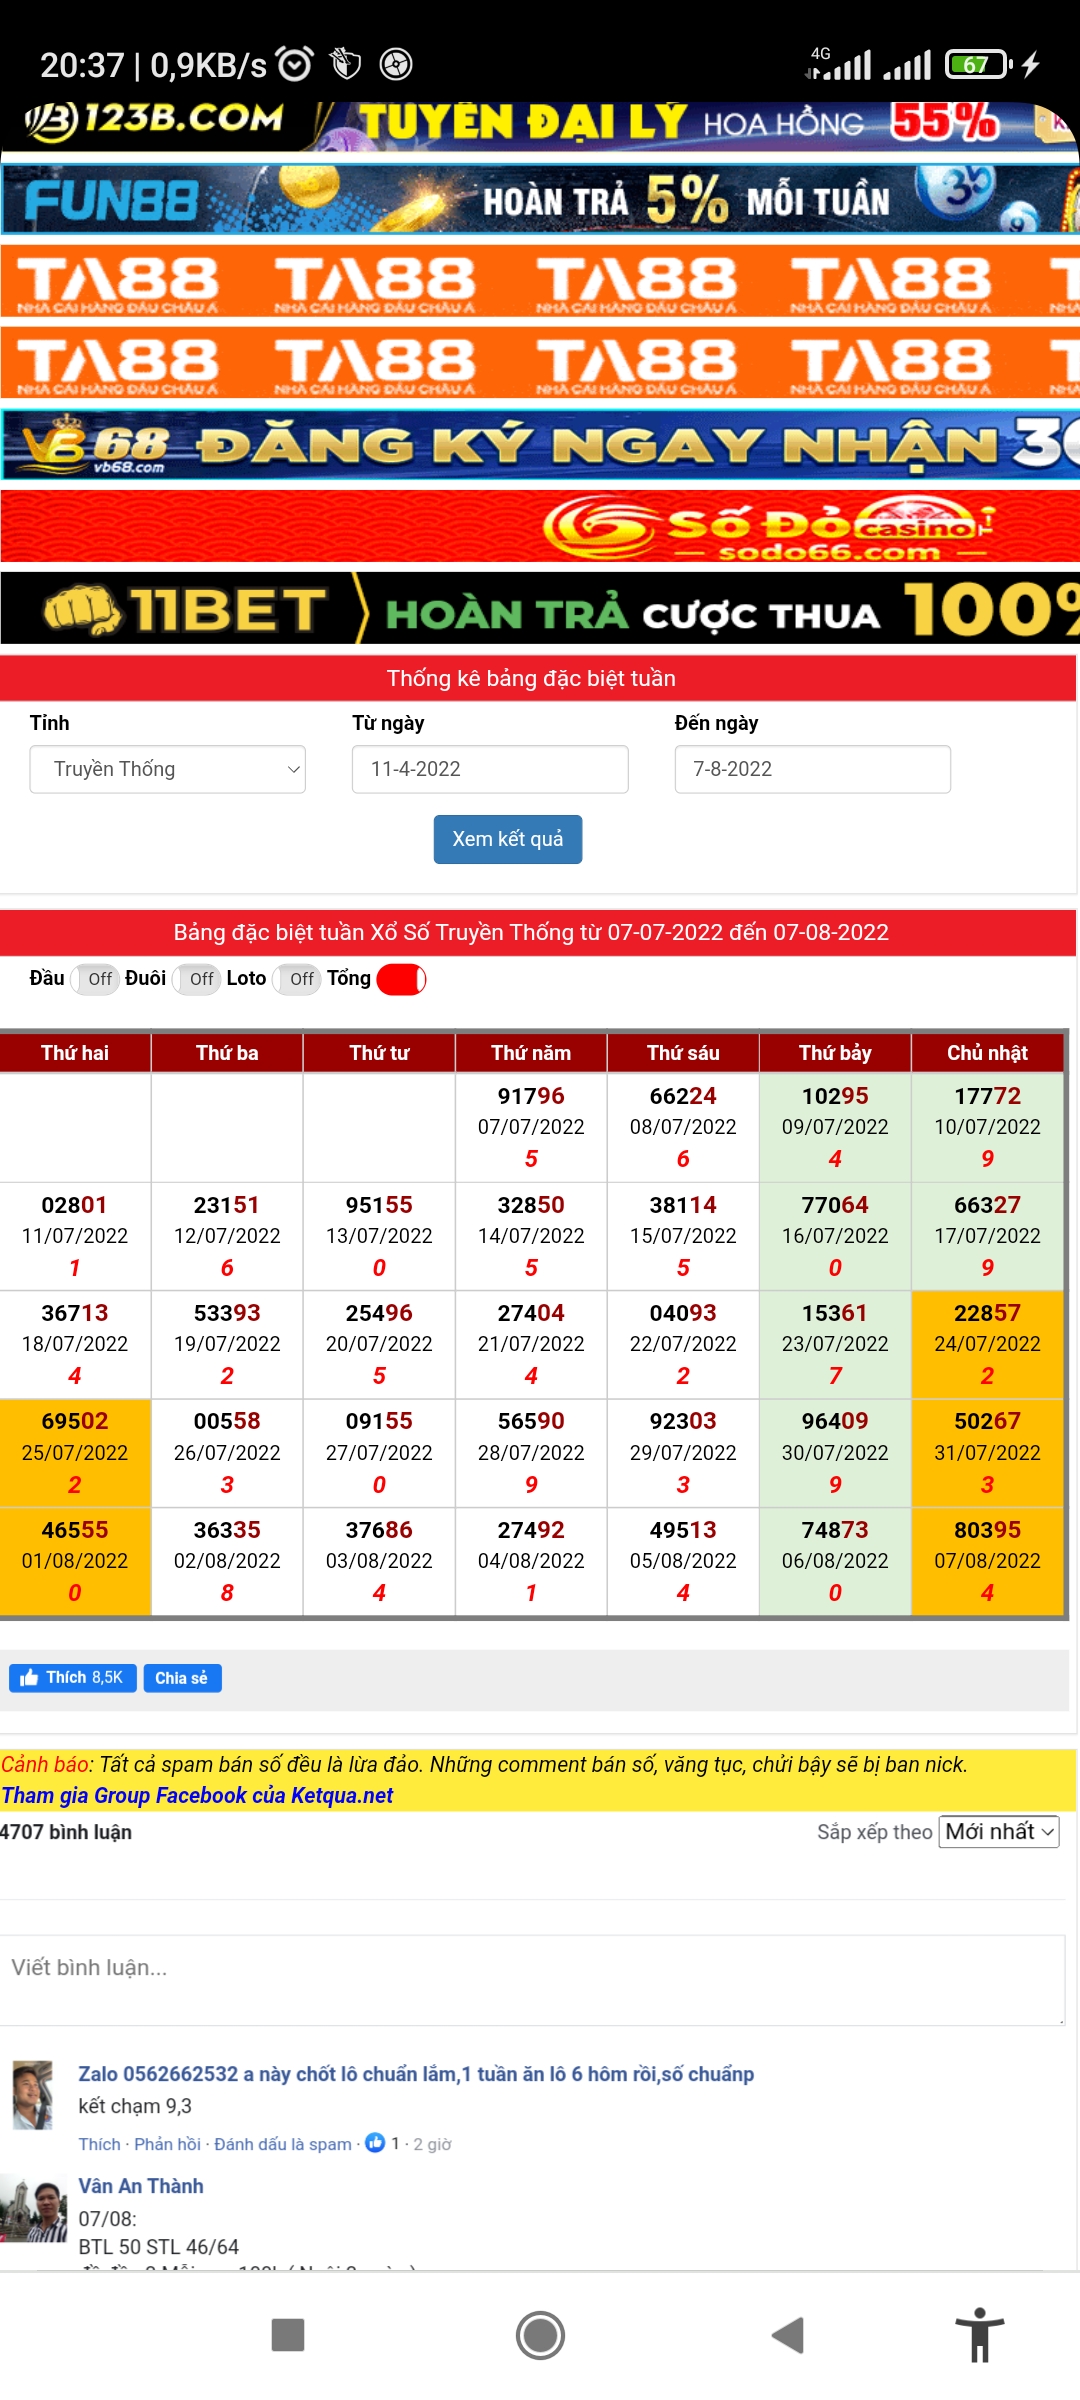Click the Xem kết quả button
1080x2400 pixels.
point(508,839)
